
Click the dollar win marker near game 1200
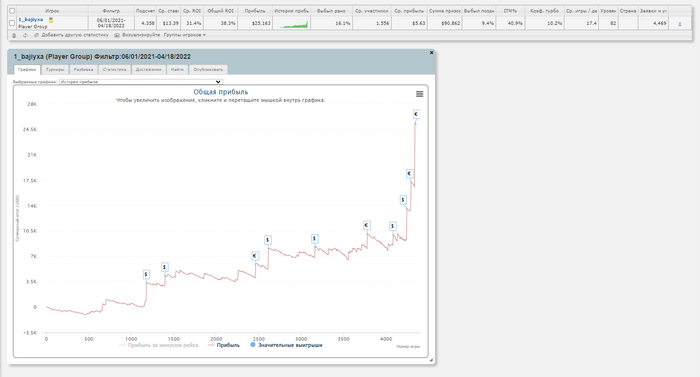[146, 275]
